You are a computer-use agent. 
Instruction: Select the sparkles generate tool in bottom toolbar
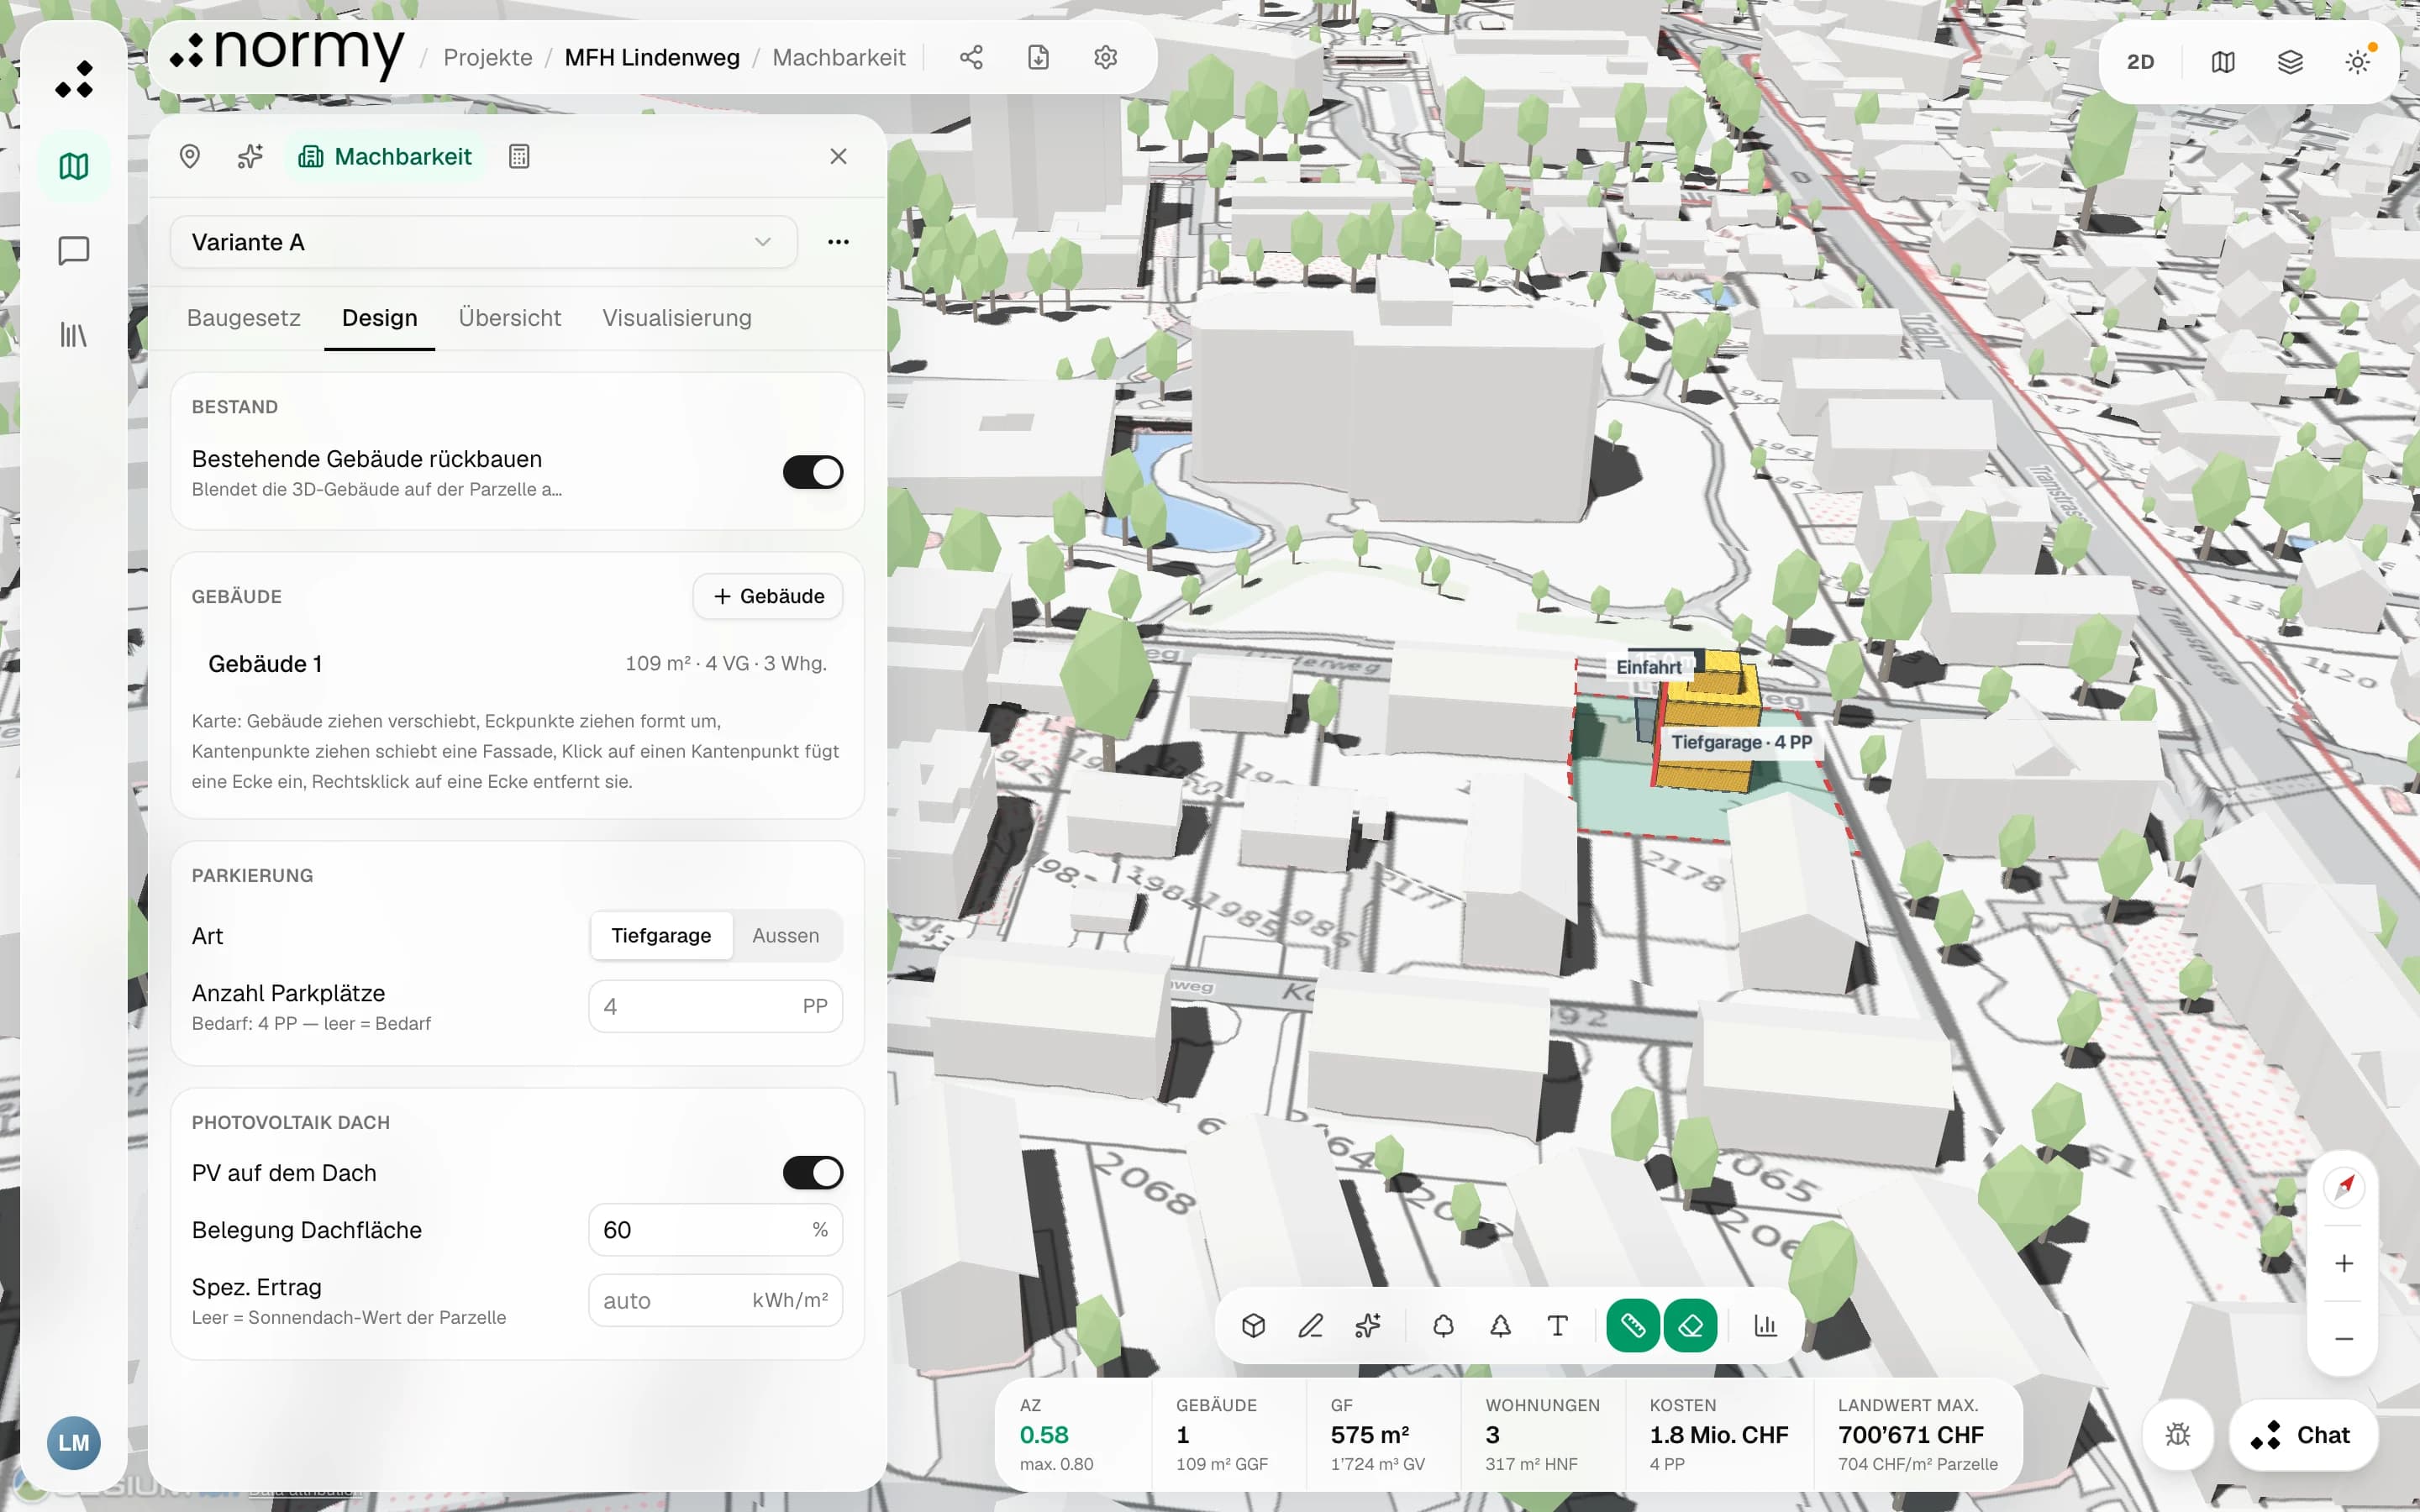(1368, 1325)
